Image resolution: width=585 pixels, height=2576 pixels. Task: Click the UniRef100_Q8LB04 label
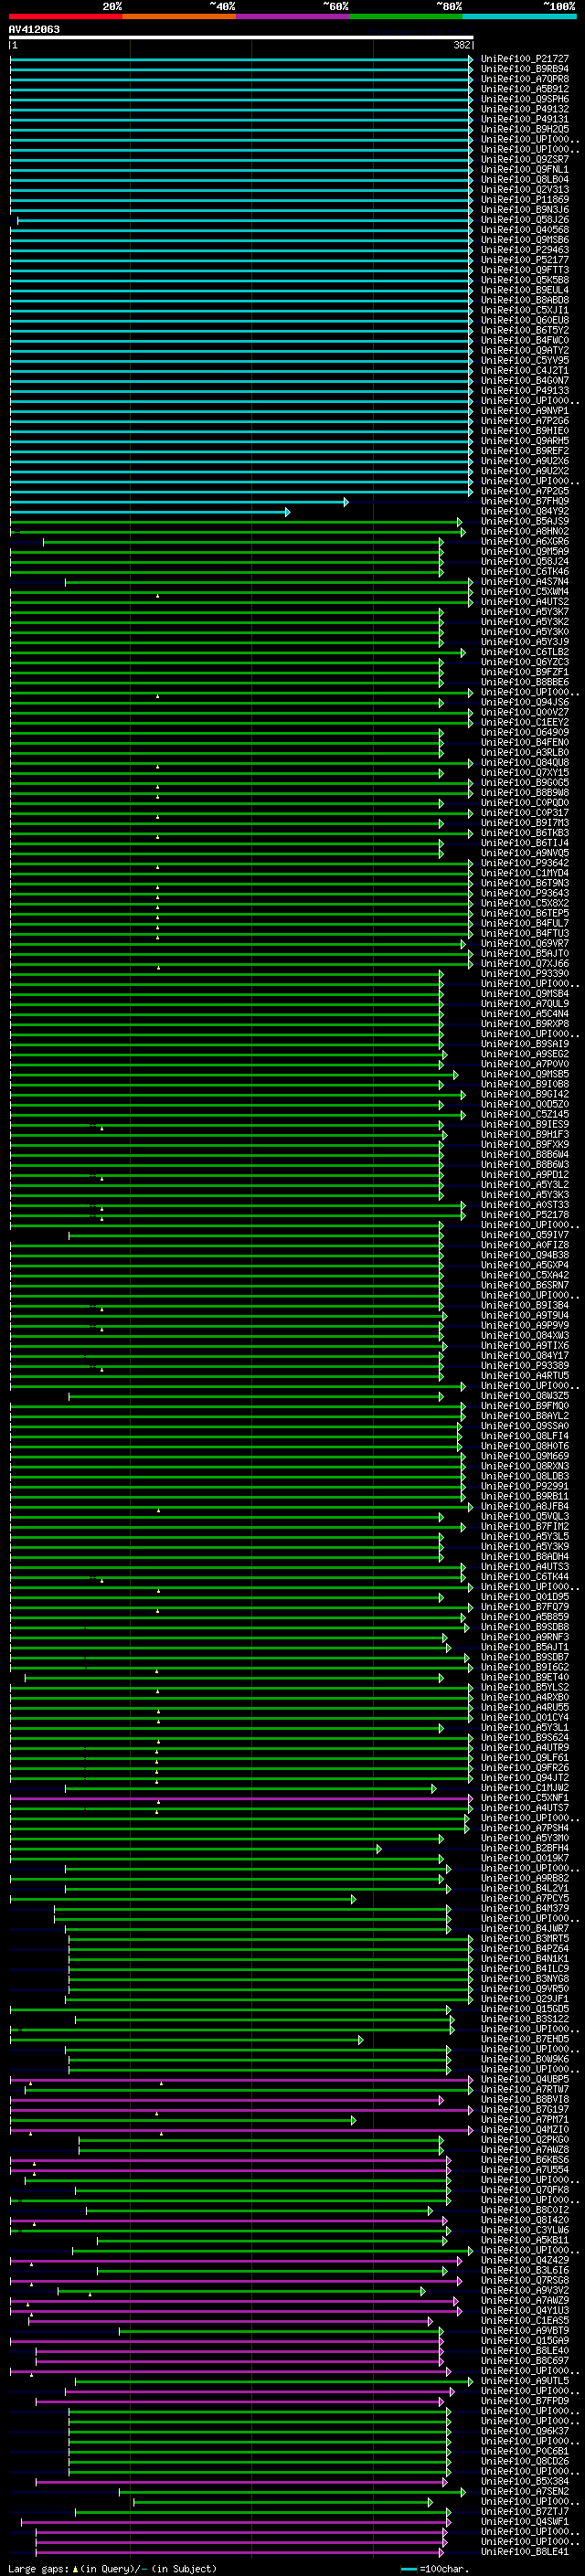pyautogui.click(x=525, y=180)
